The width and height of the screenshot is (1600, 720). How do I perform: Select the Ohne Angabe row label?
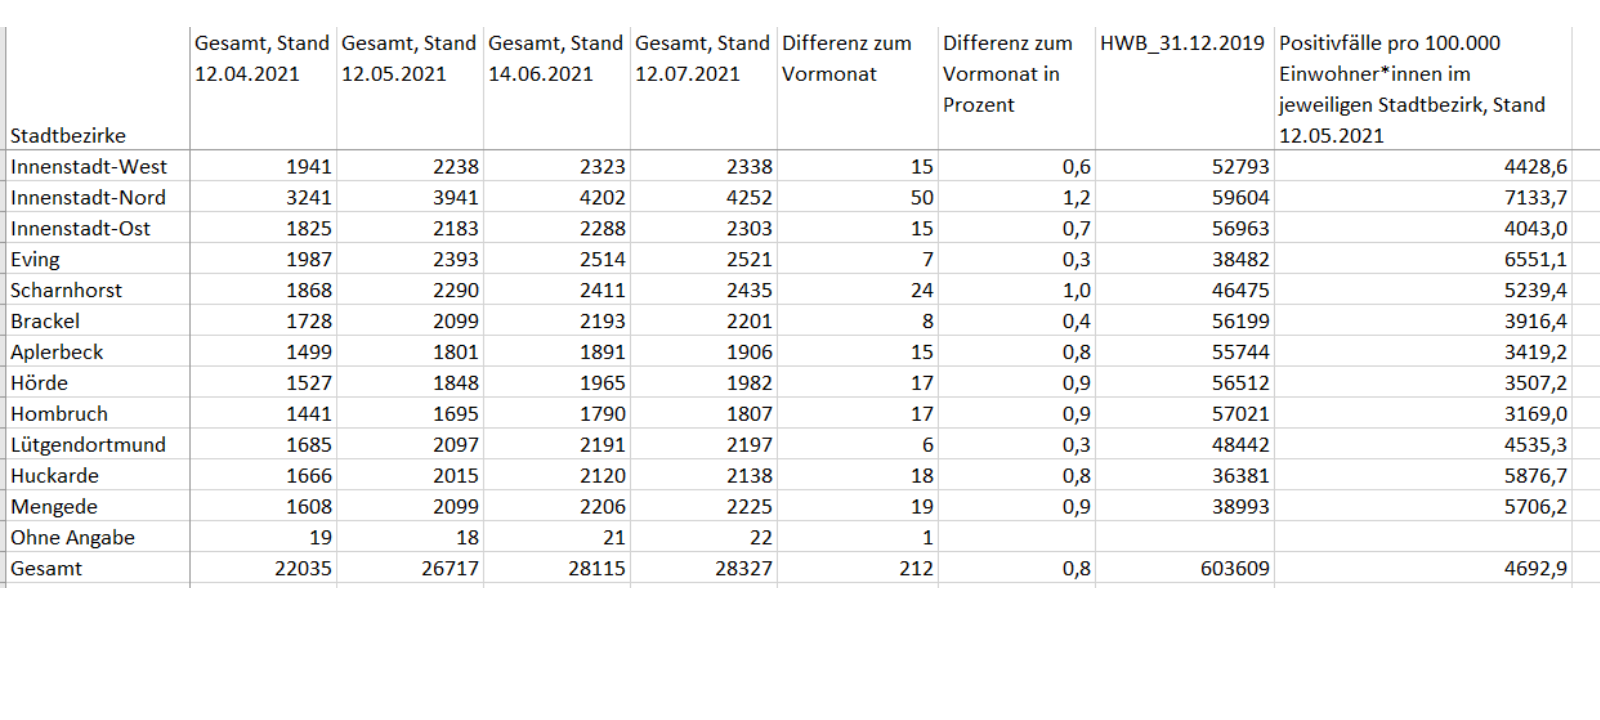73,538
